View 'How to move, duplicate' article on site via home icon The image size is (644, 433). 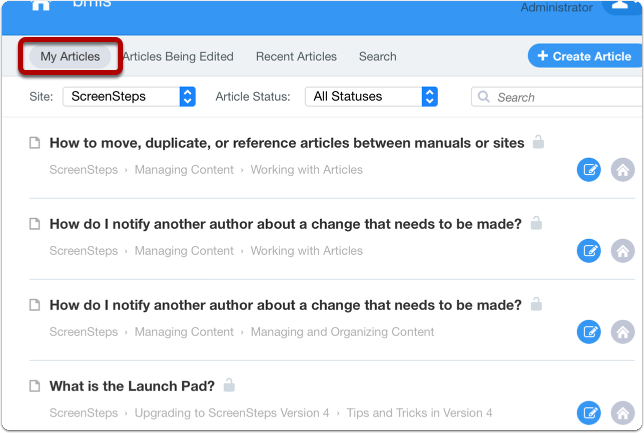623,170
